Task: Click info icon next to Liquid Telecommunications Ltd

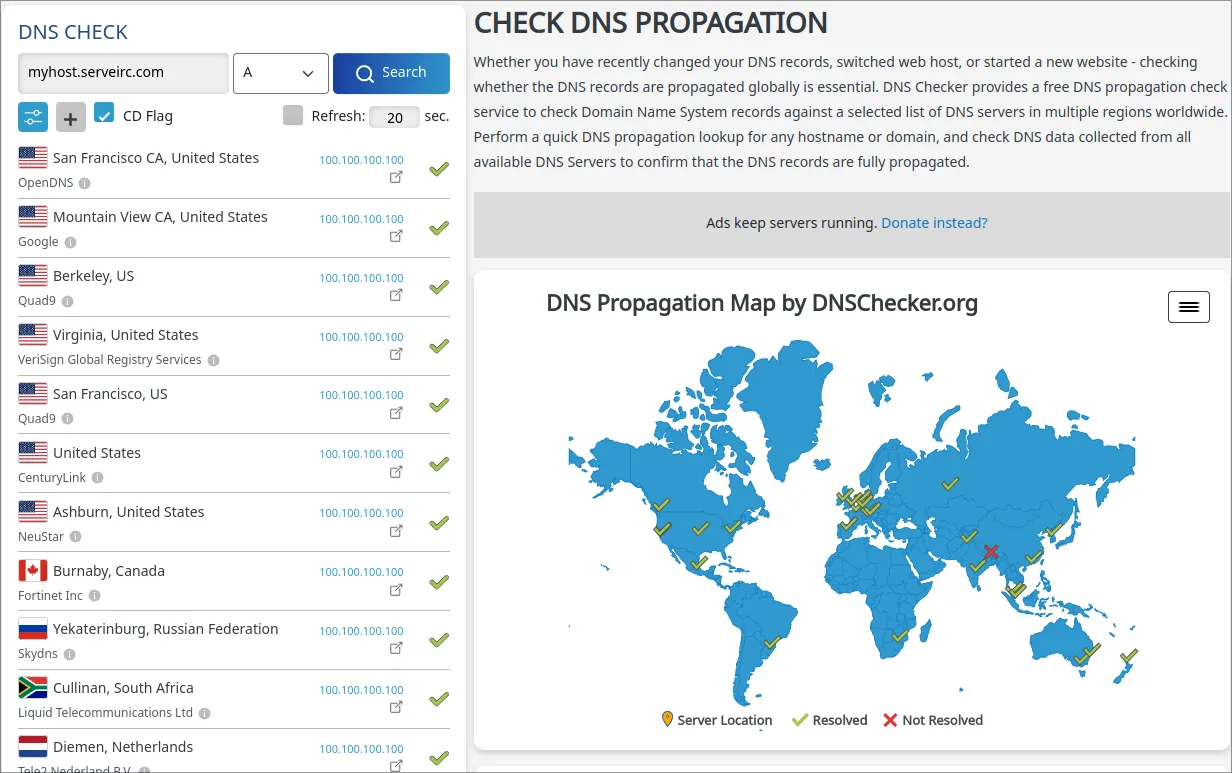Action: 204,713
